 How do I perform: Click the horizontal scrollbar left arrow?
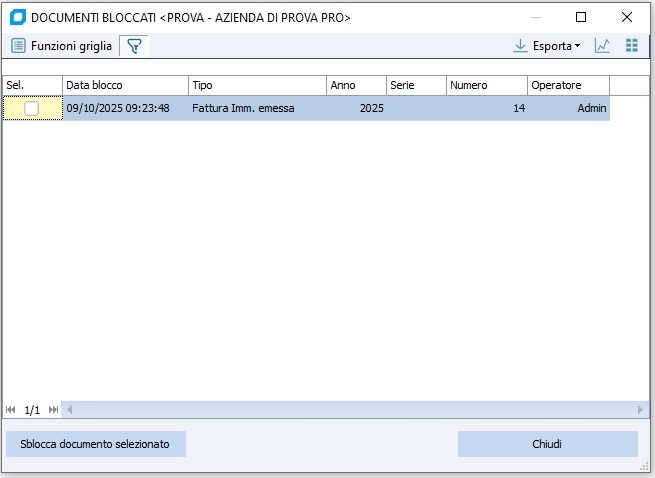click(x=70, y=410)
